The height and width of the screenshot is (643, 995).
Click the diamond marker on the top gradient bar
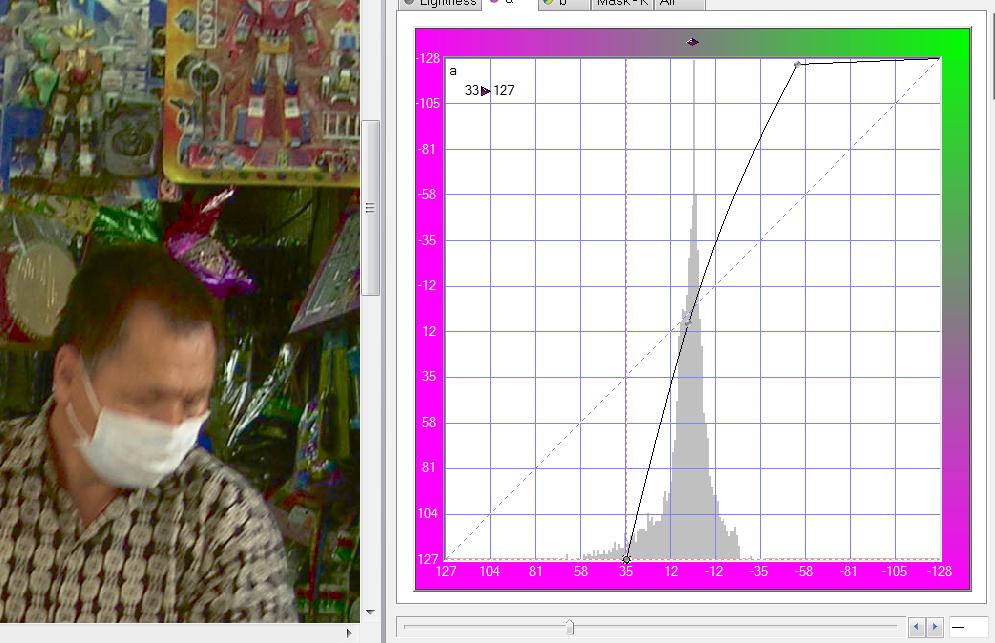(x=692, y=42)
